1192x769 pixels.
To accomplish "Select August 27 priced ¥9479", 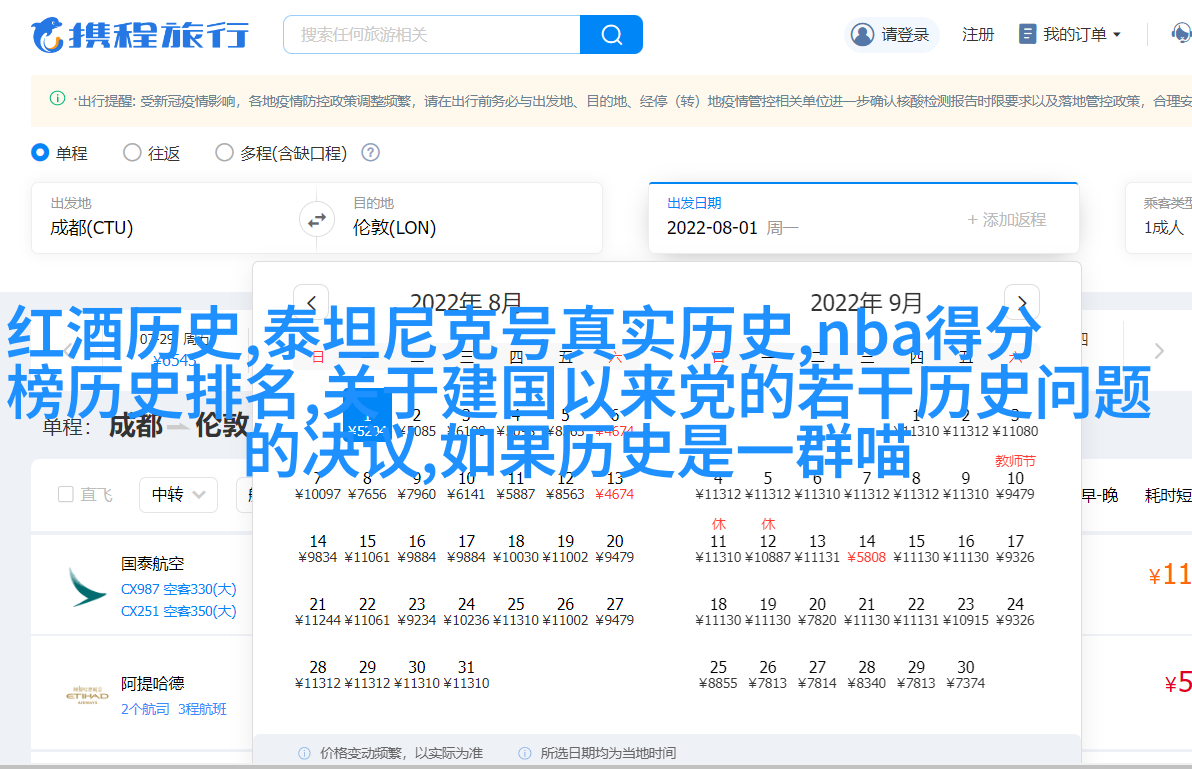I will click(x=614, y=612).
